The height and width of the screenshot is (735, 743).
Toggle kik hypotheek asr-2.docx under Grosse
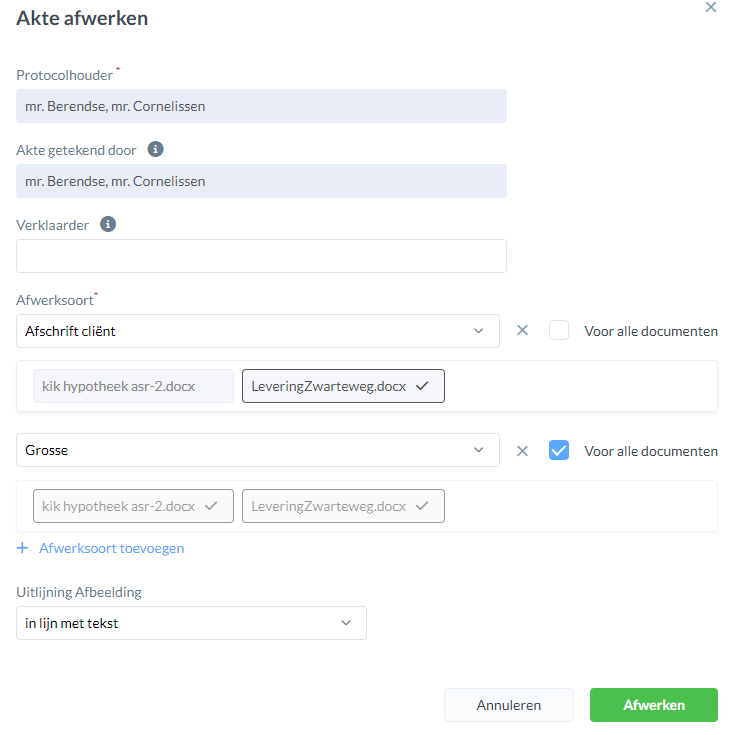tap(133, 506)
